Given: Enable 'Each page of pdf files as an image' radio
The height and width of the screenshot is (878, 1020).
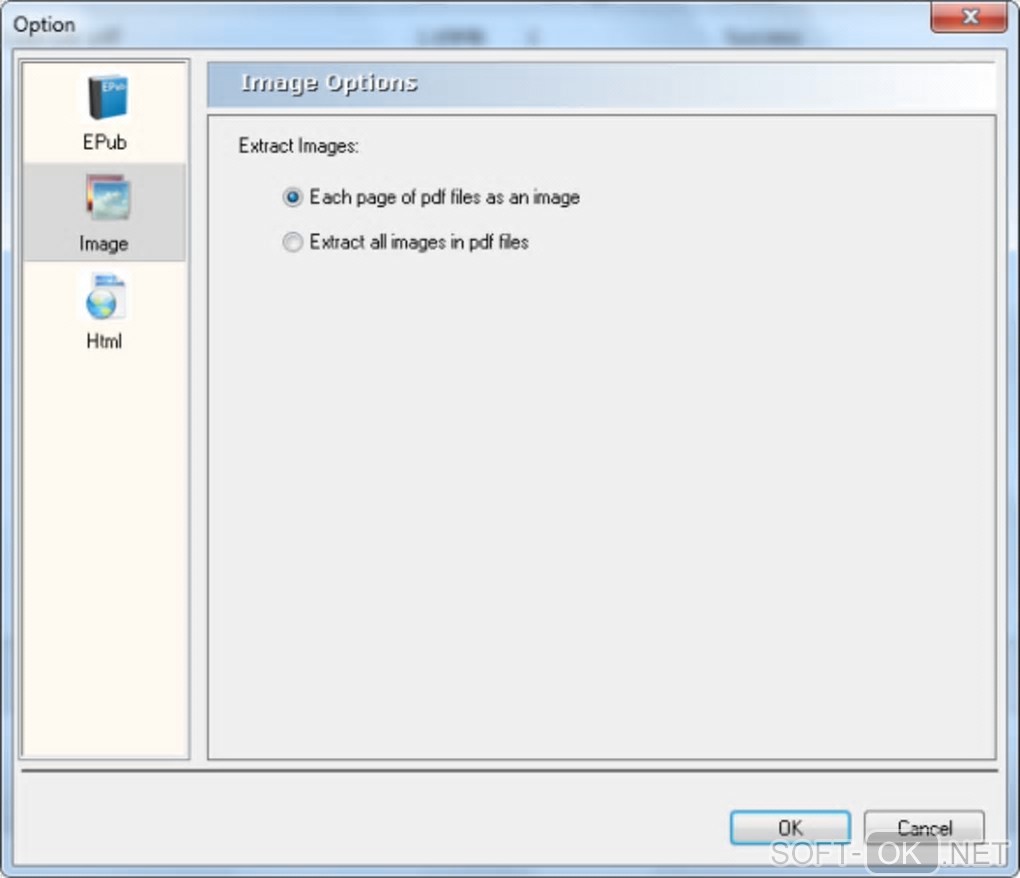Looking at the screenshot, I should [293, 197].
